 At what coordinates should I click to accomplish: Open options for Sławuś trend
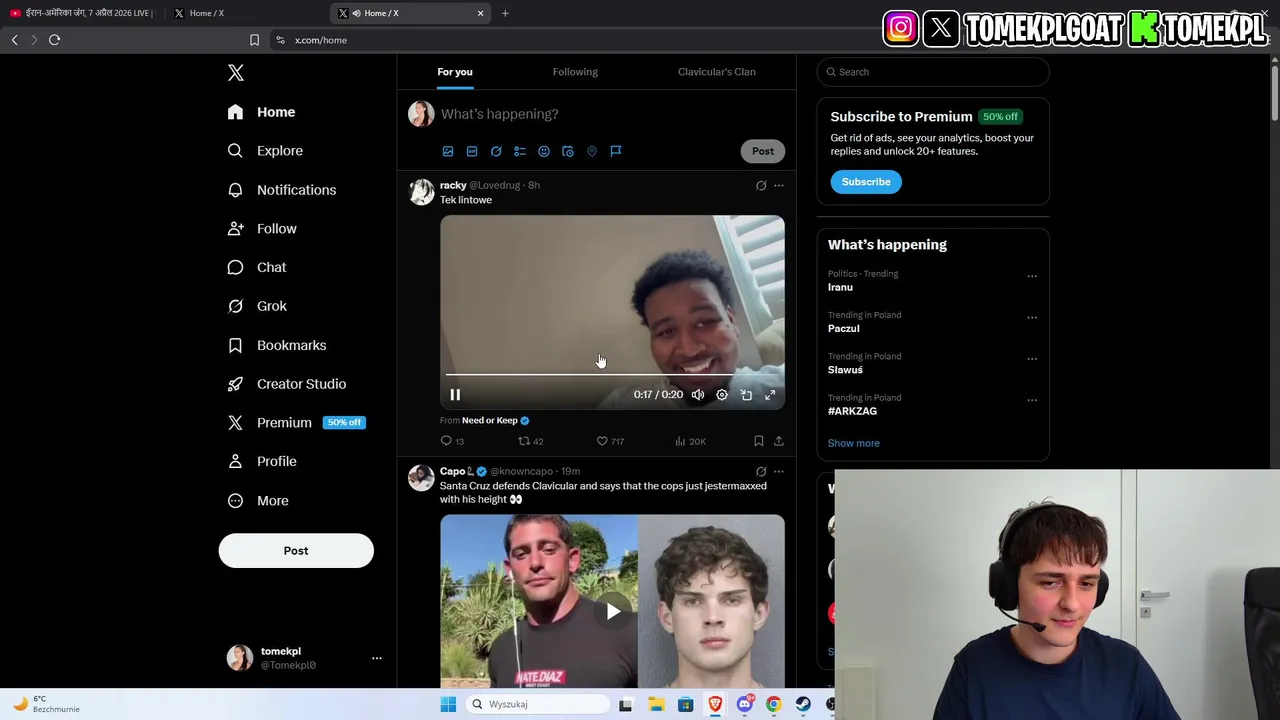(x=1032, y=359)
